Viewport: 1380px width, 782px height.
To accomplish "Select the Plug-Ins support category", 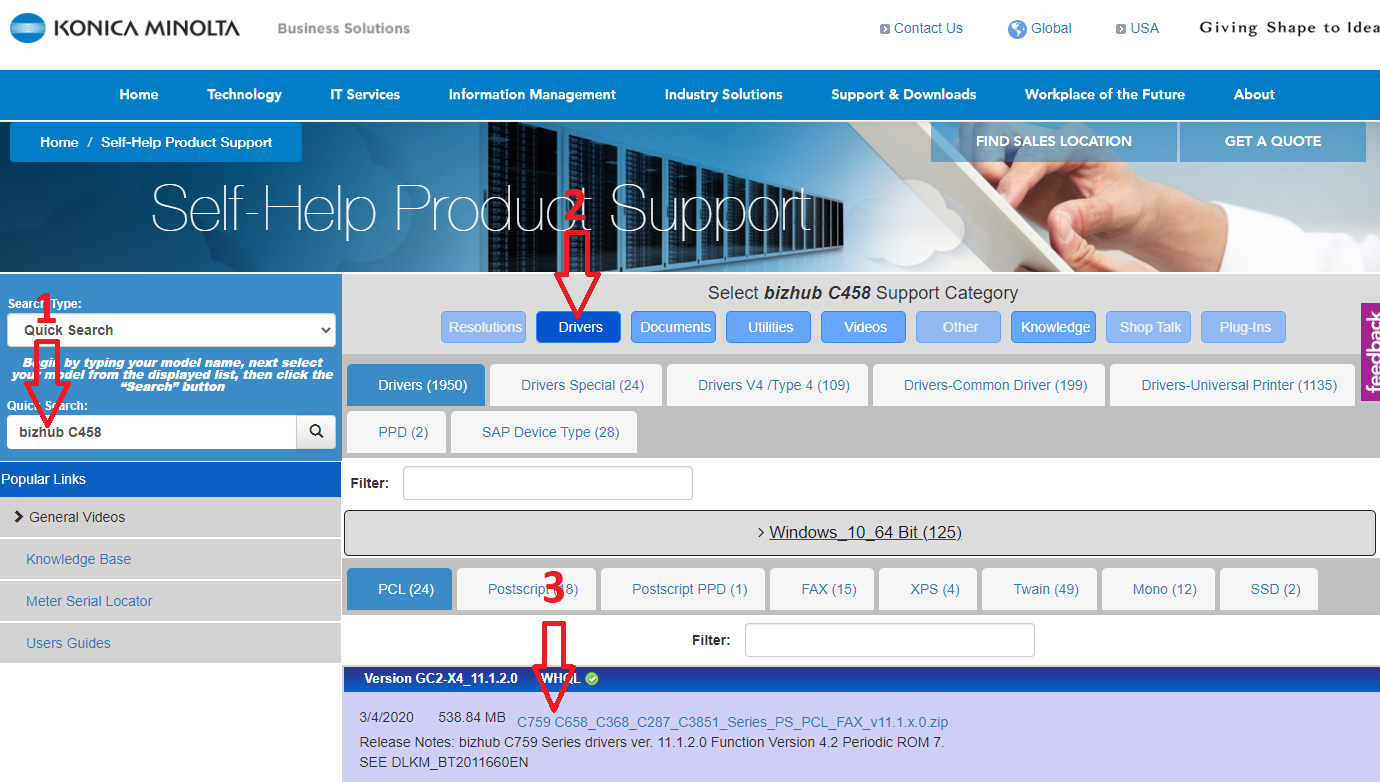I will (x=1245, y=327).
